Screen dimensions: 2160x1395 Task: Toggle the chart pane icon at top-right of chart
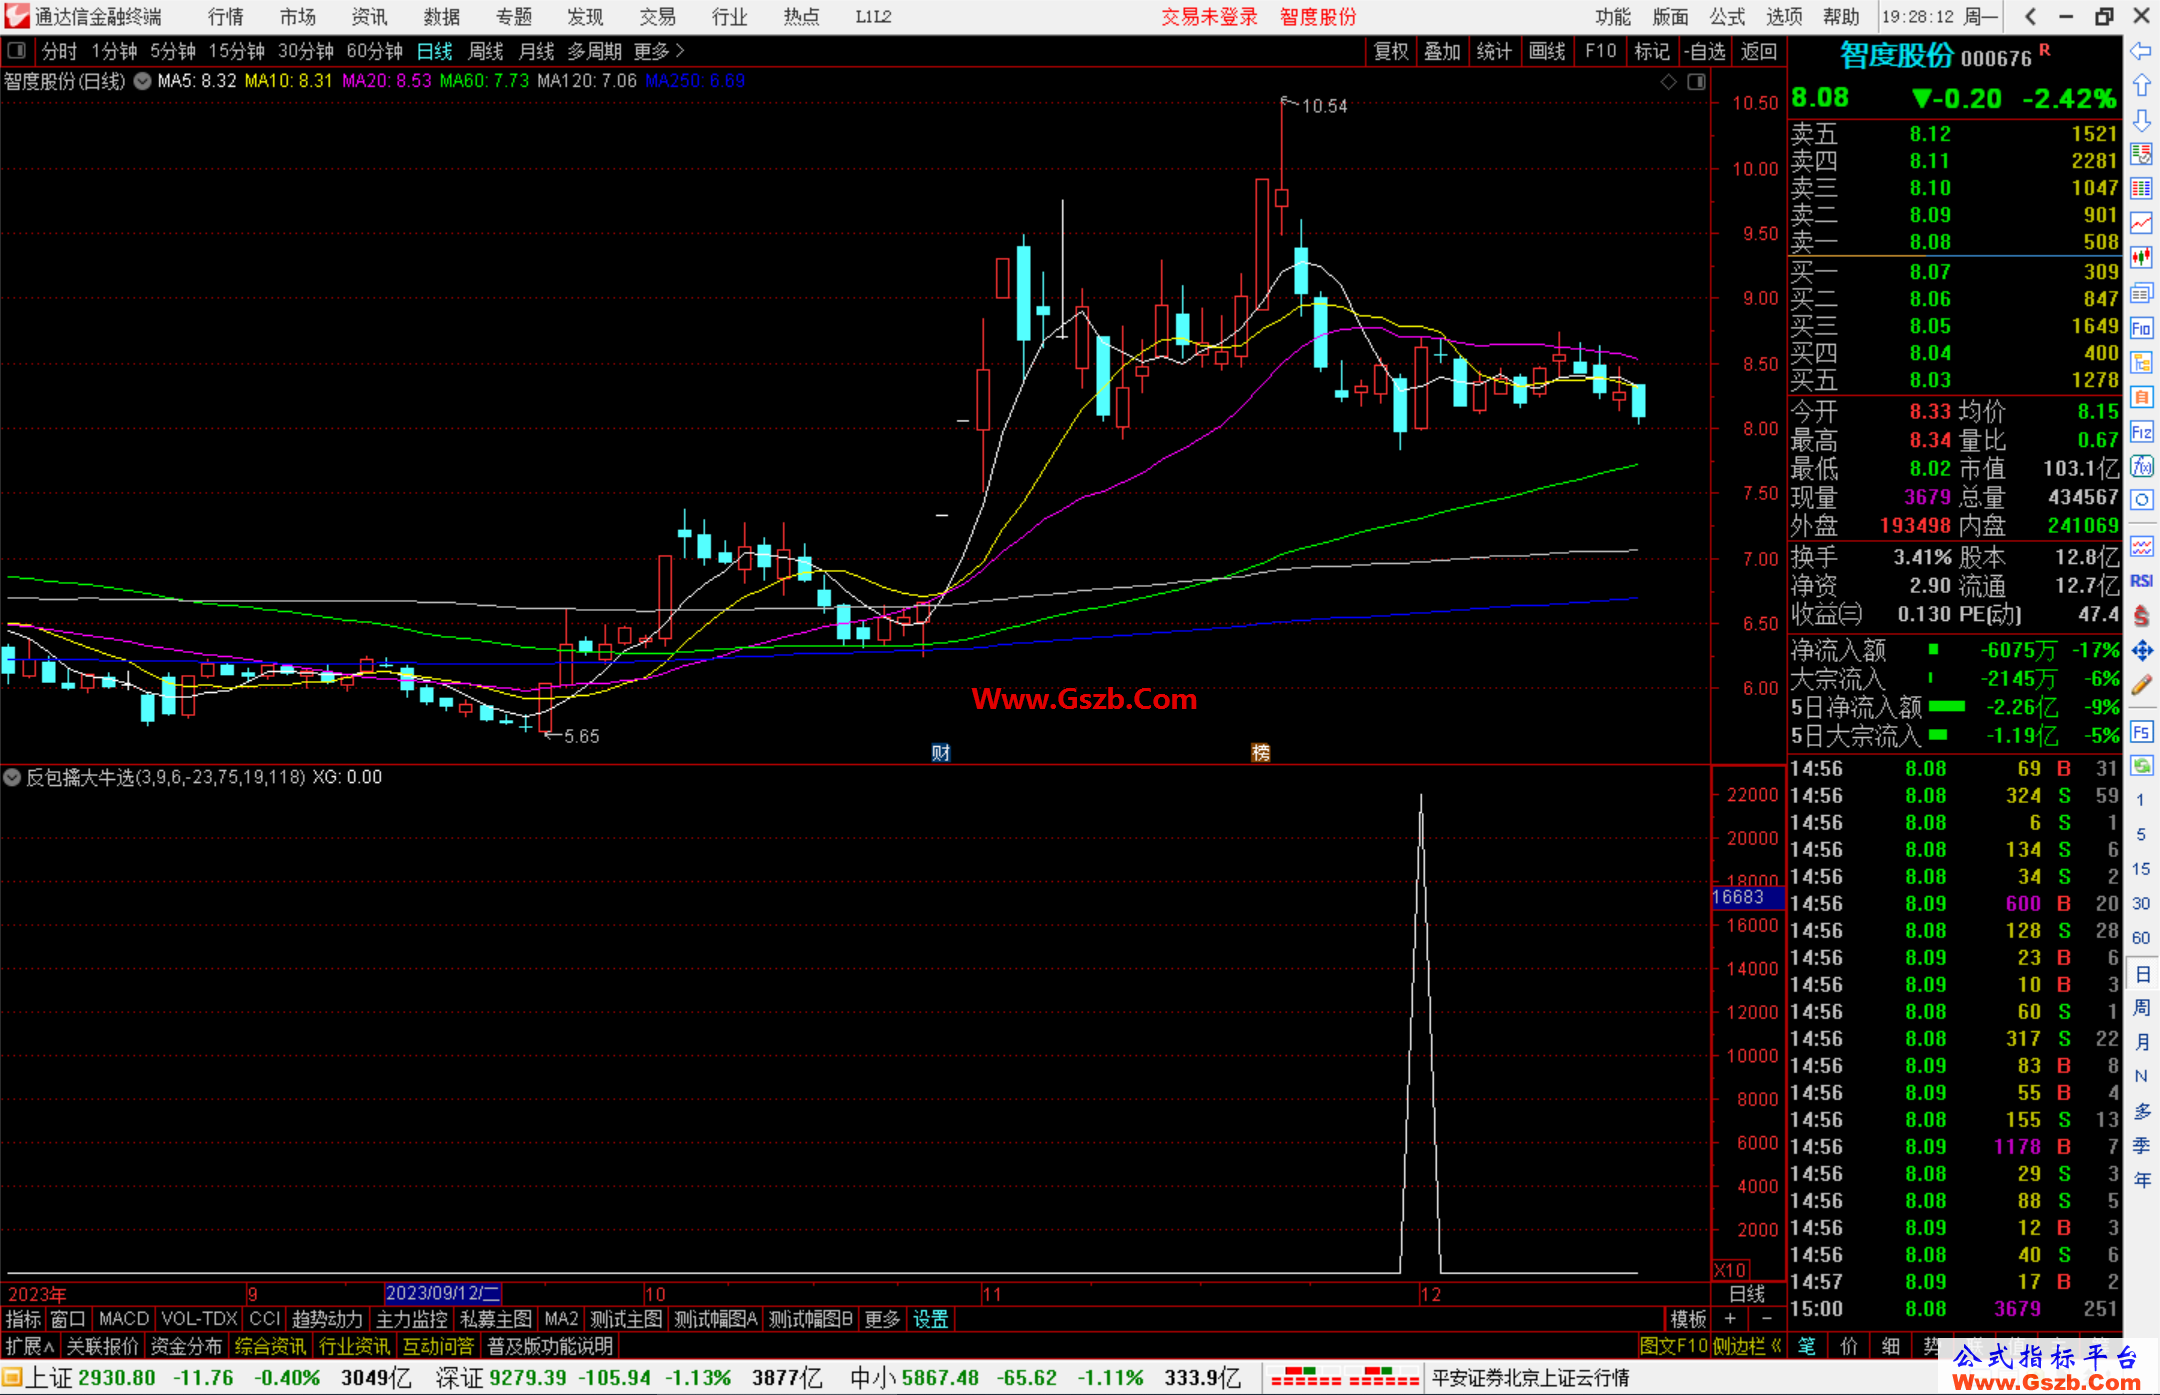pyautogui.click(x=1696, y=82)
